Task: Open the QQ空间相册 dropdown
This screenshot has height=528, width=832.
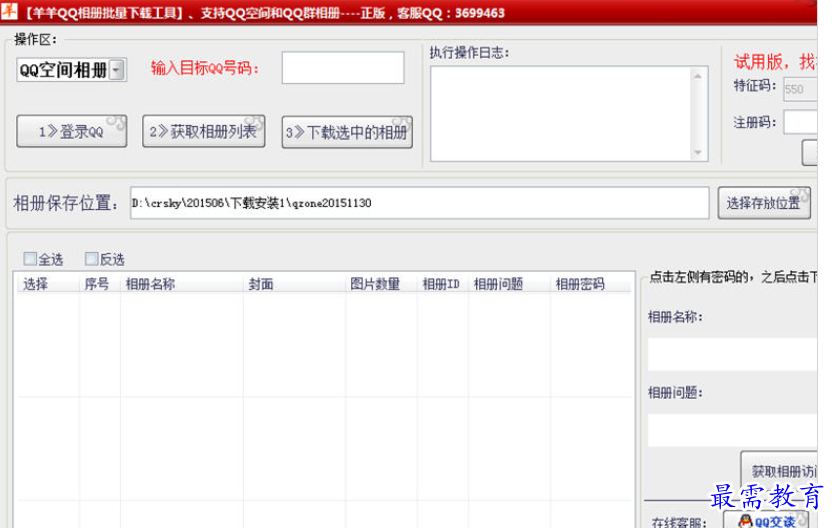Action: click(72, 70)
